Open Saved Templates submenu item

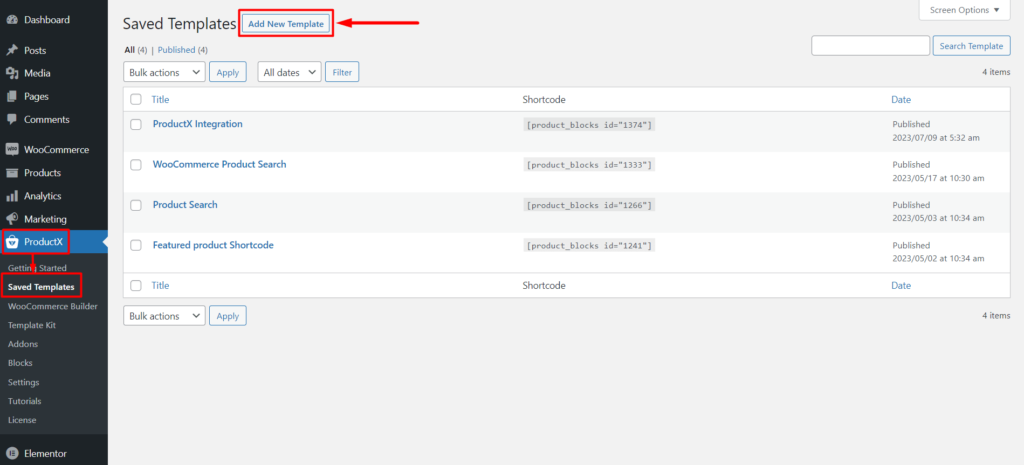coord(40,287)
